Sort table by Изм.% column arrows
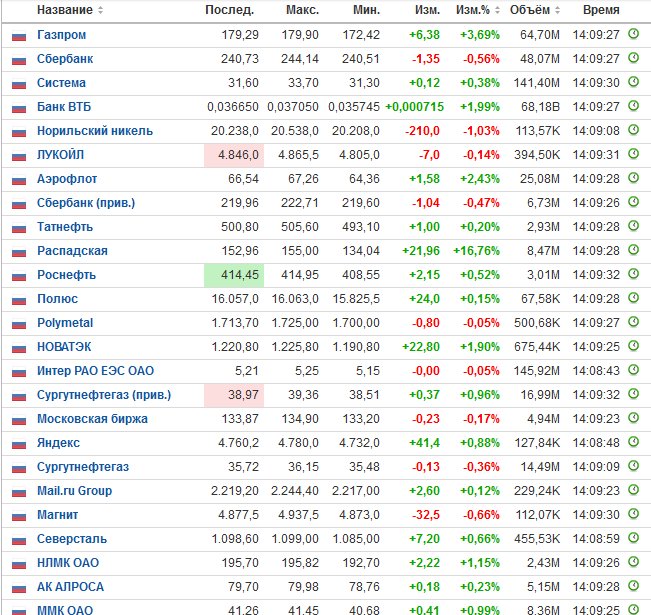The height and width of the screenshot is (615, 651). pos(497,10)
